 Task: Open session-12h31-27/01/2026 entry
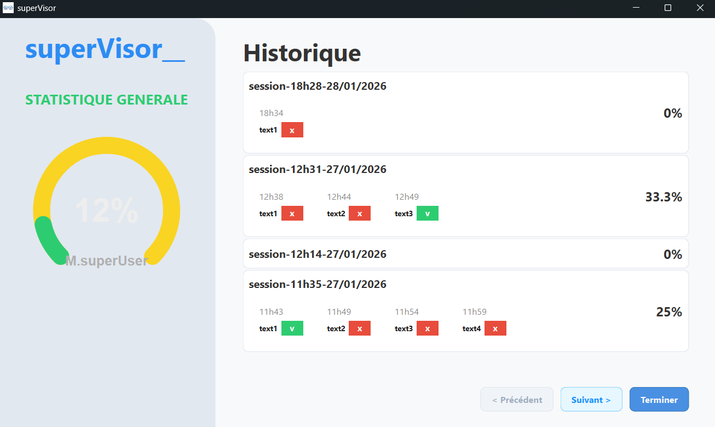[x=466, y=196]
